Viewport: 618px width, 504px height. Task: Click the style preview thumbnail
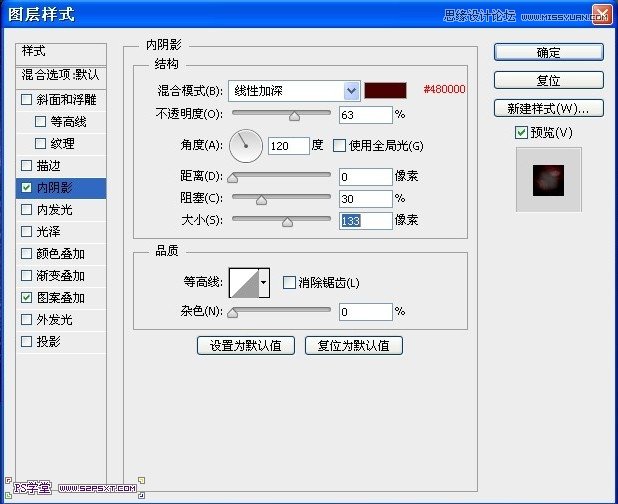(549, 180)
